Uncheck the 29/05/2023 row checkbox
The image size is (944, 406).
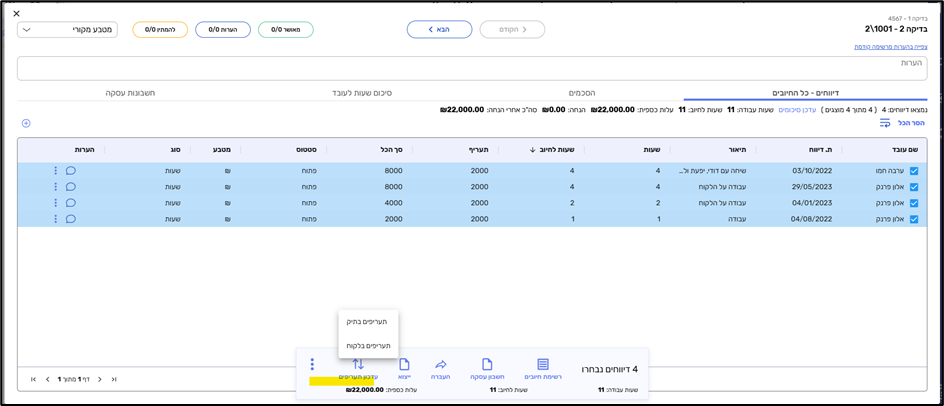pyautogui.click(x=914, y=187)
